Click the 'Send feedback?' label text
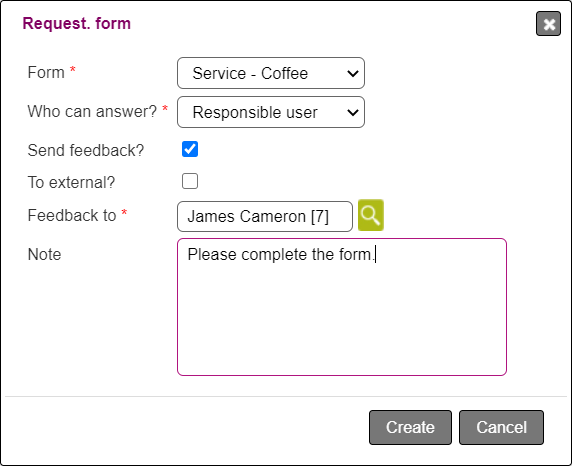Image resolution: width=572 pixels, height=466 pixels. click(86, 150)
